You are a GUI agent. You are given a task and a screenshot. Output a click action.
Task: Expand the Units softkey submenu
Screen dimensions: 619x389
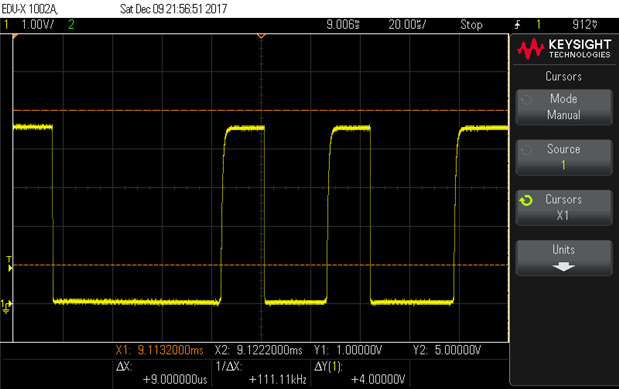tap(564, 258)
